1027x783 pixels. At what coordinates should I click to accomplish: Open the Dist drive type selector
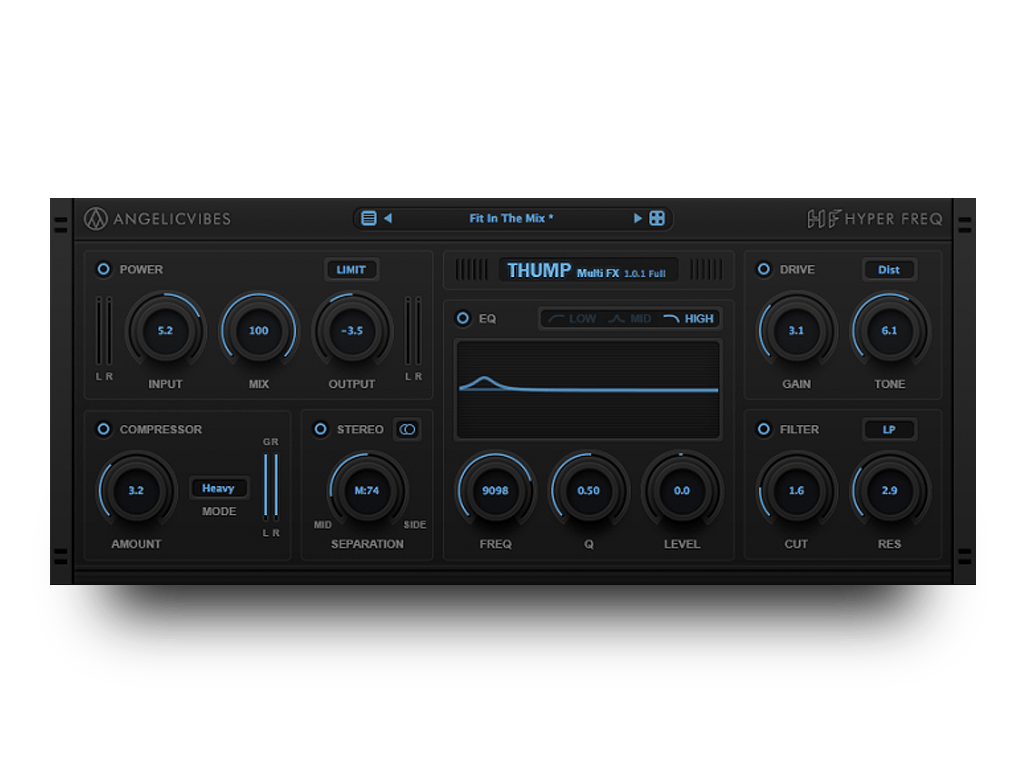[889, 269]
